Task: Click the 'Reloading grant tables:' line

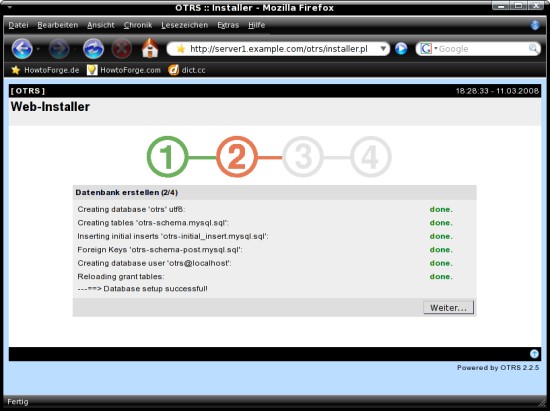Action: pyautogui.click(x=121, y=276)
